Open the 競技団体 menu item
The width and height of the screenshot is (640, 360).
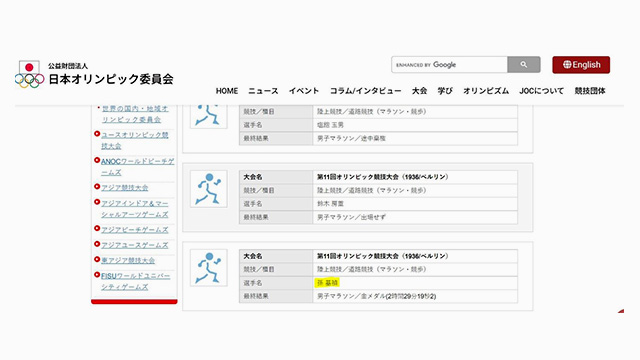click(590, 91)
